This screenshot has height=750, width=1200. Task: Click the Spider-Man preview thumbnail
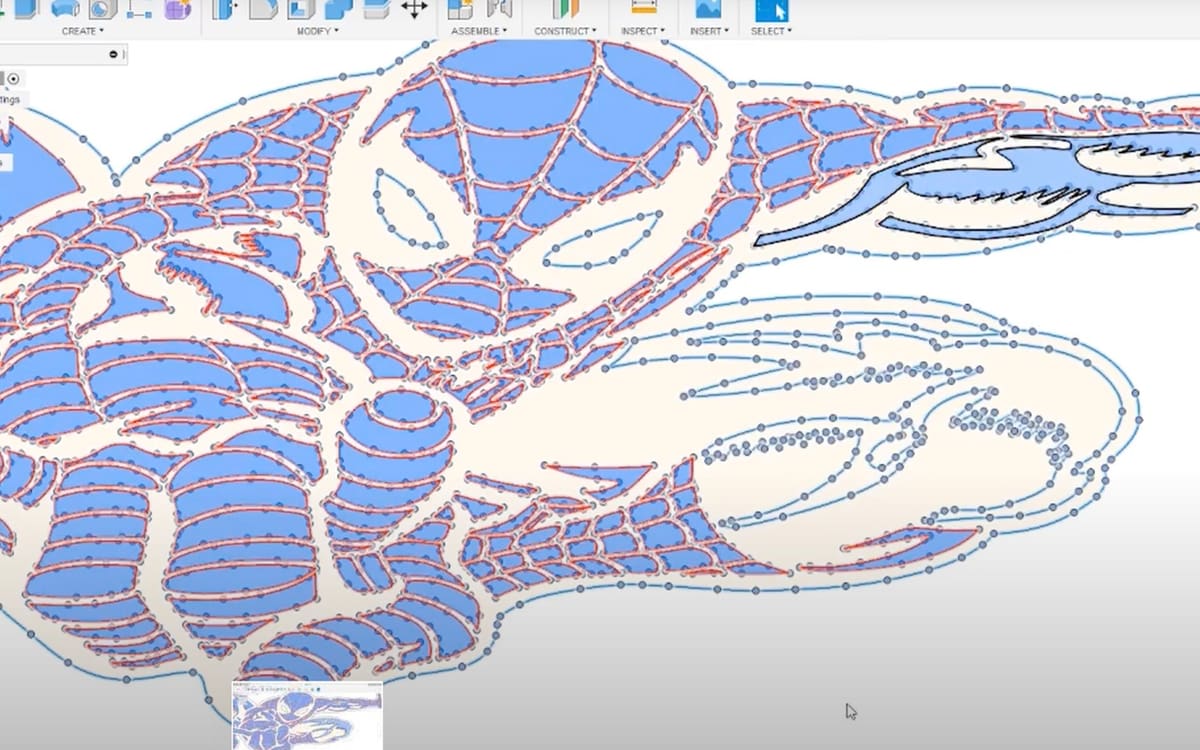point(307,715)
